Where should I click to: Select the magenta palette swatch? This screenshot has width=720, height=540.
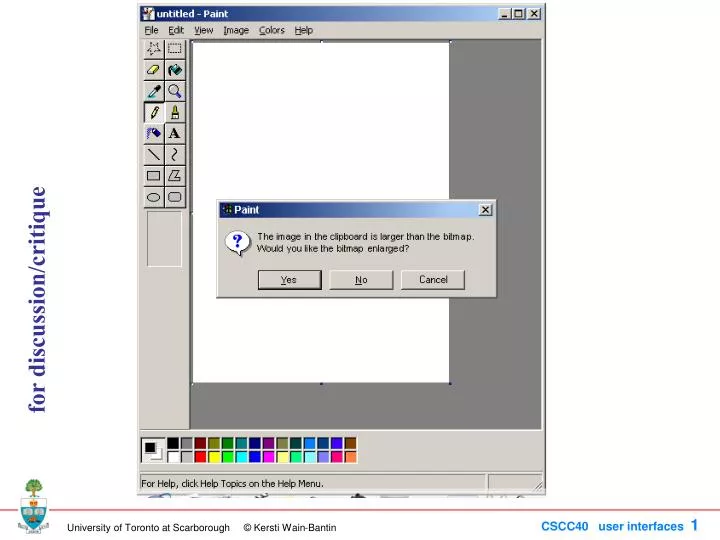pos(269,456)
